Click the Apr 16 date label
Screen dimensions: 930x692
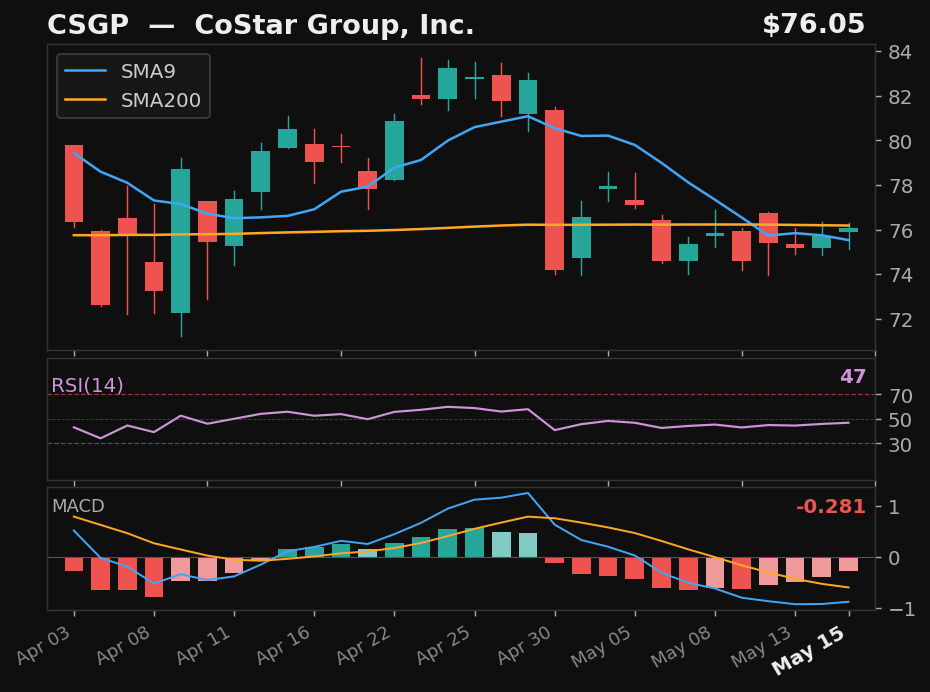[284, 645]
